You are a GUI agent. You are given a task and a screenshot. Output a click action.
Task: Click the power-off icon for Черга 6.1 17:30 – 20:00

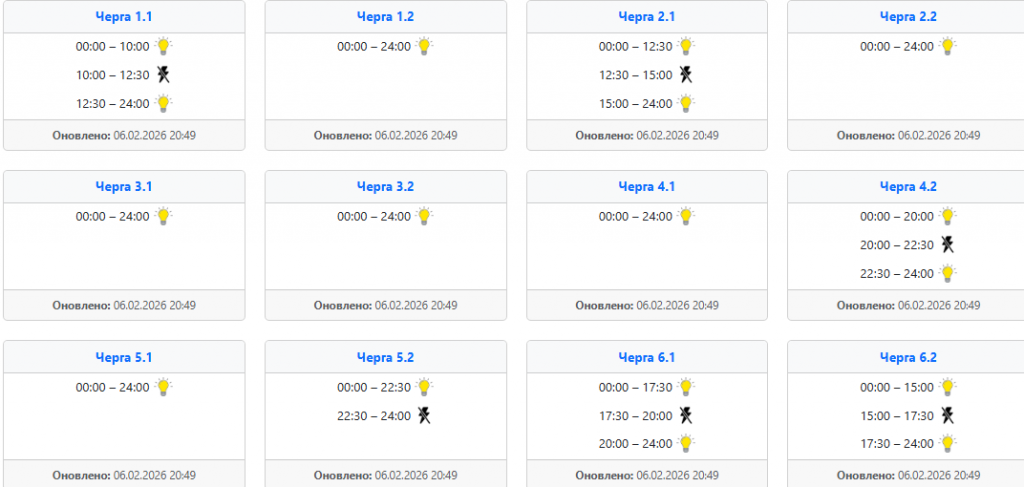click(686, 415)
